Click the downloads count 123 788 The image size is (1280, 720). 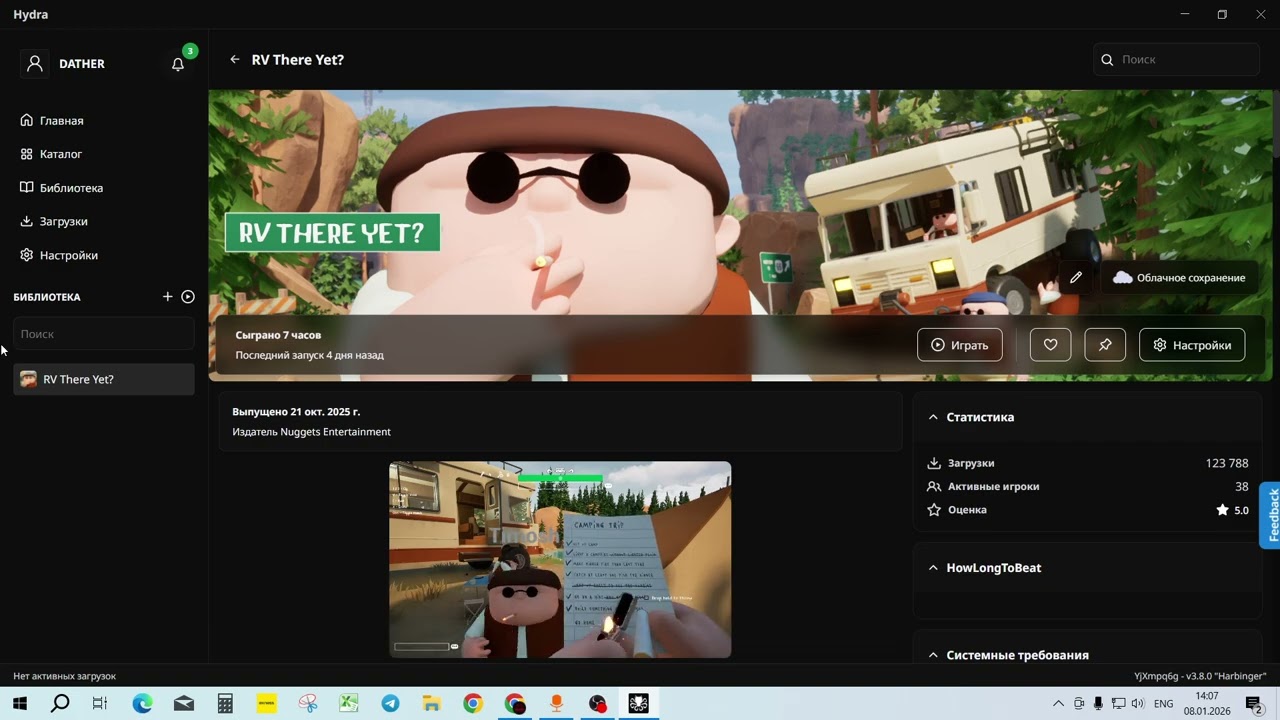coord(1227,463)
